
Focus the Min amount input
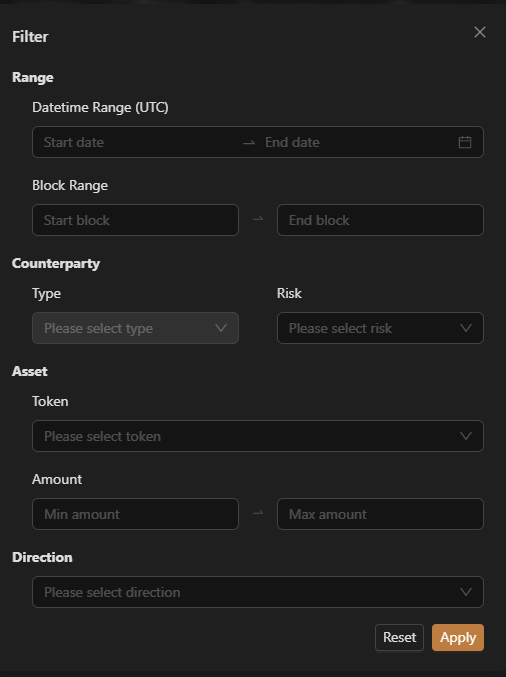136,514
